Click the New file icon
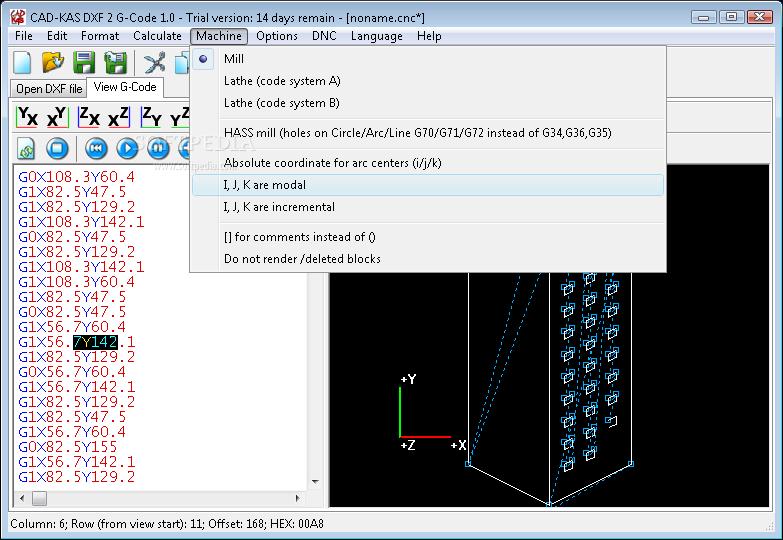 pos(22,63)
